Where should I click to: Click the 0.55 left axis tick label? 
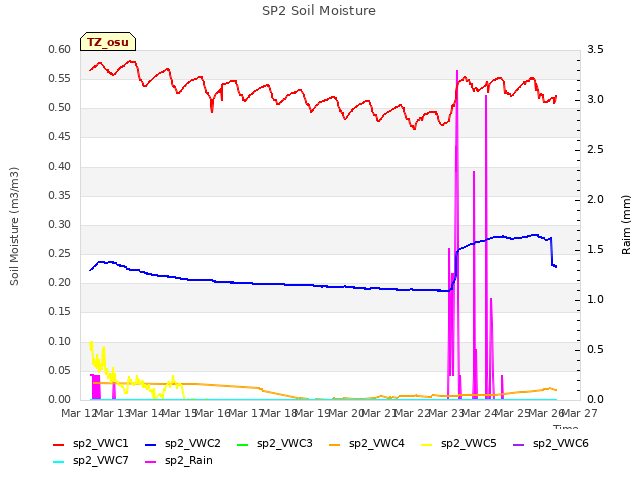coord(60,78)
